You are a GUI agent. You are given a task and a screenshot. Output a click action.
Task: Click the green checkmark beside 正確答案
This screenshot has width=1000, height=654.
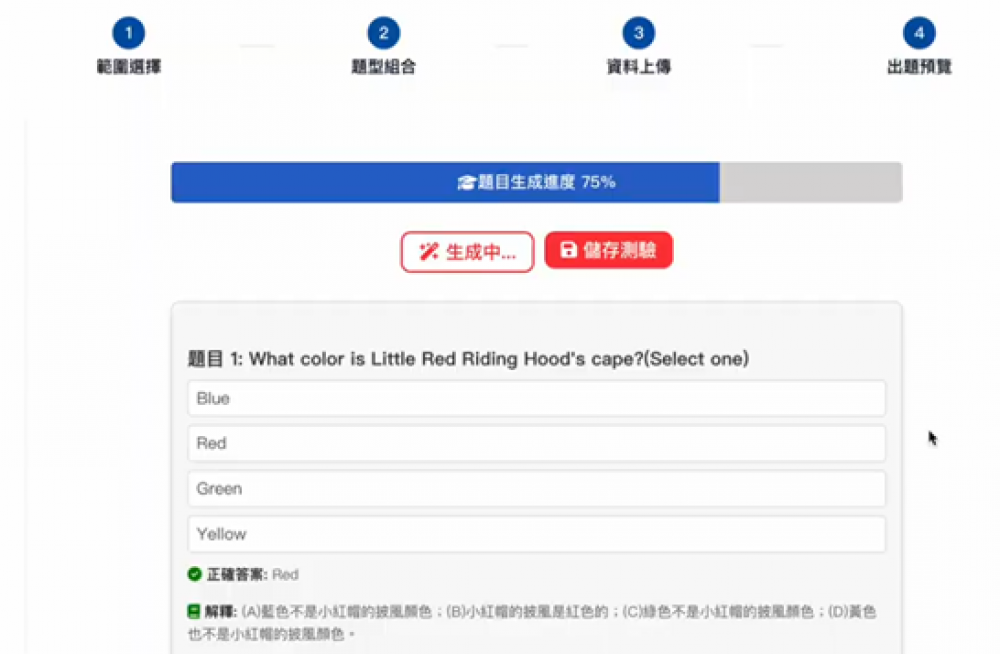coord(195,575)
